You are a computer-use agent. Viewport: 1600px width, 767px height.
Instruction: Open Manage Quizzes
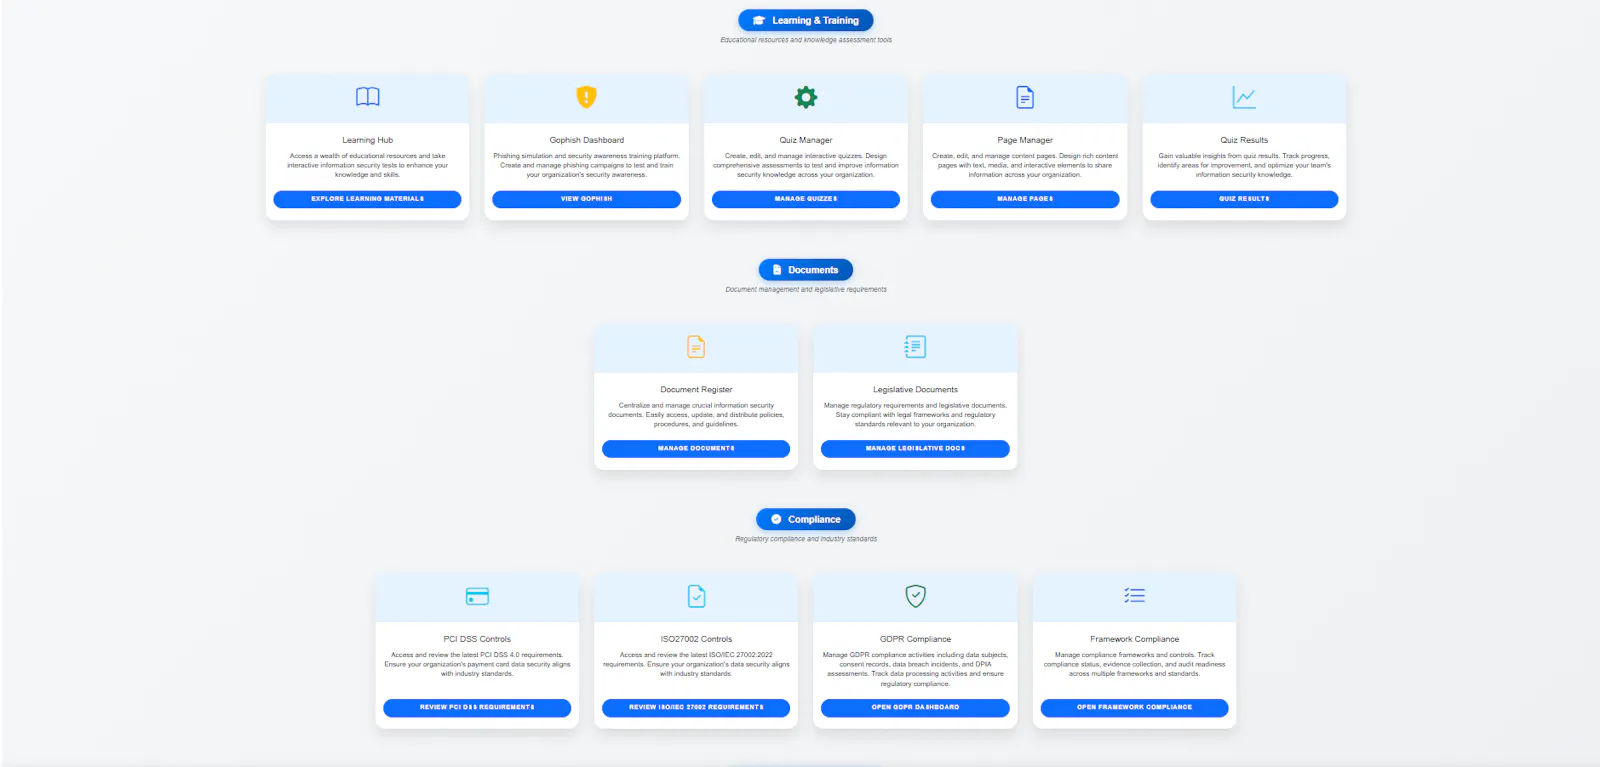pos(806,199)
